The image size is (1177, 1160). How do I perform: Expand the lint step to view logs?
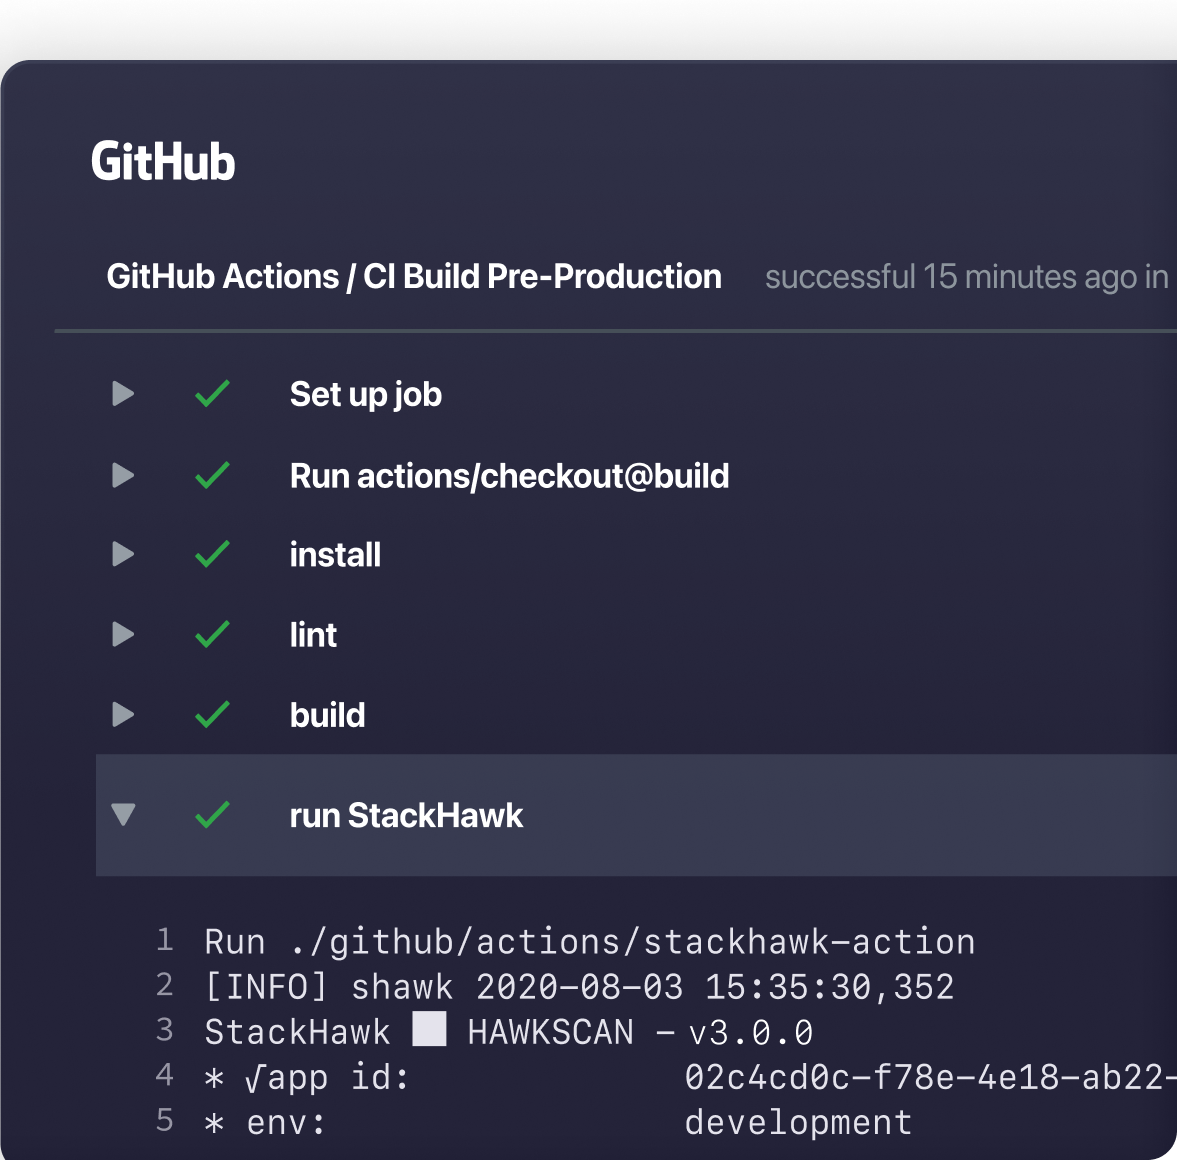122,634
